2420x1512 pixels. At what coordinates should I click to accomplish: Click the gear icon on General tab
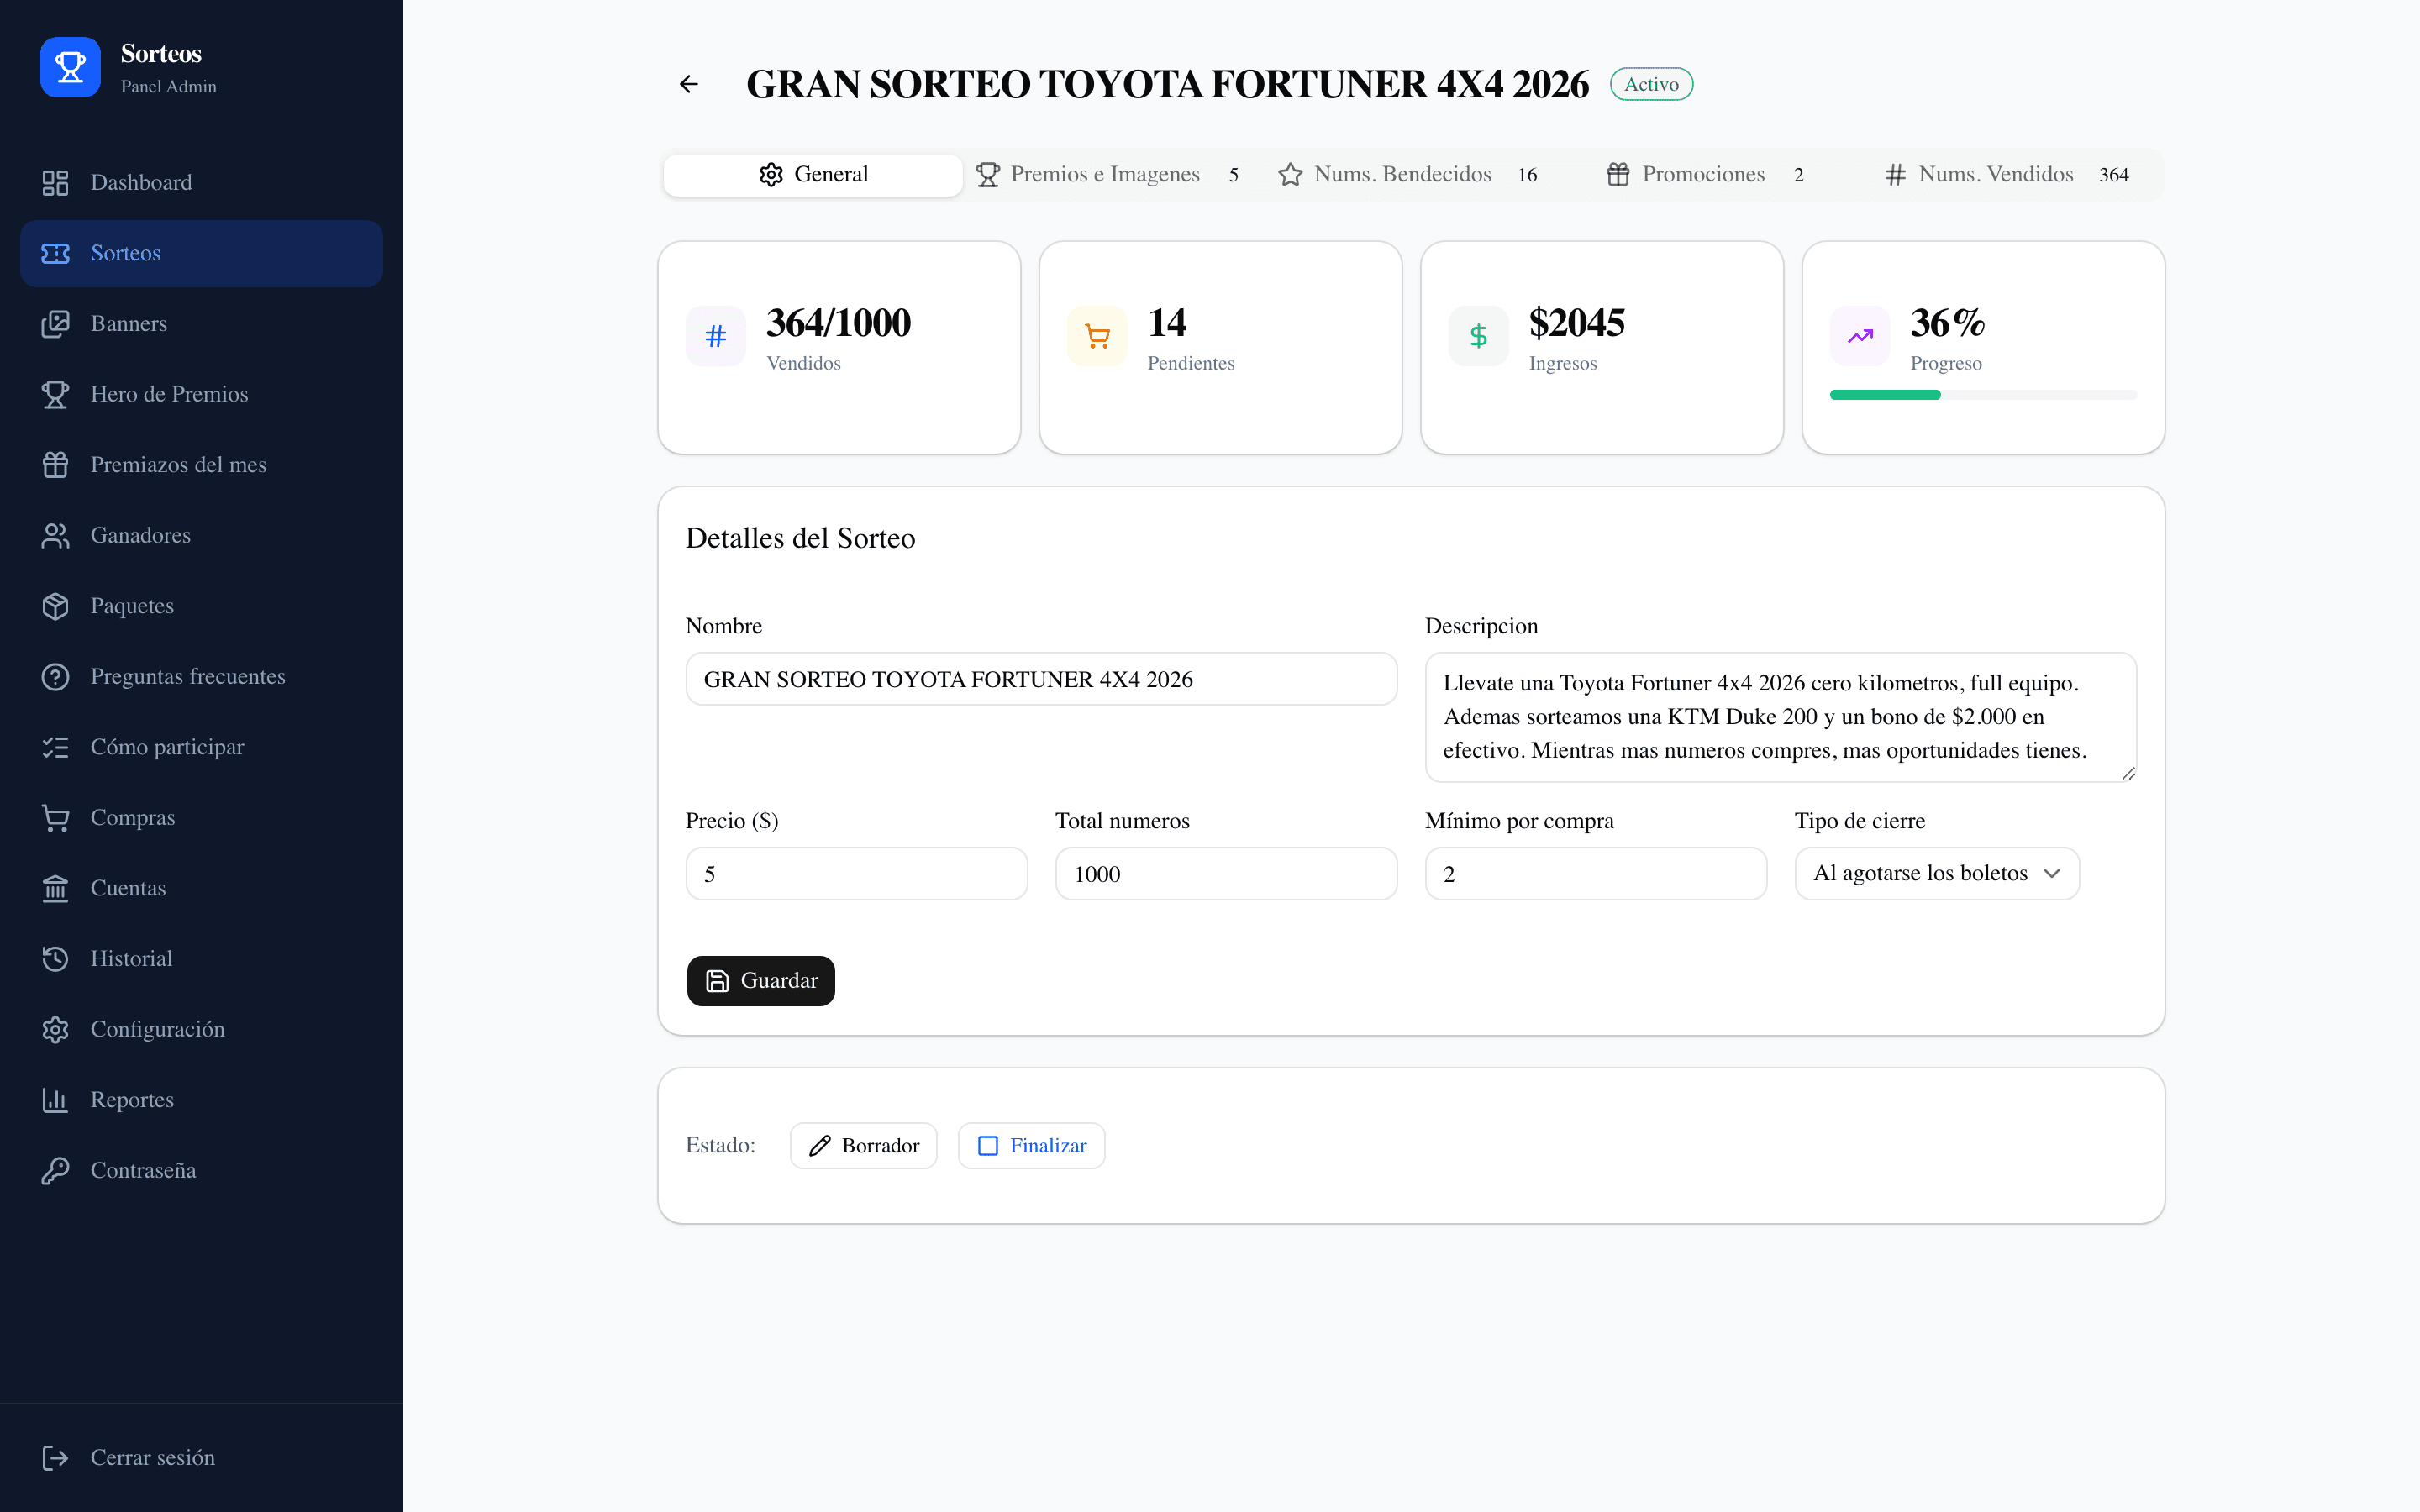tap(771, 175)
